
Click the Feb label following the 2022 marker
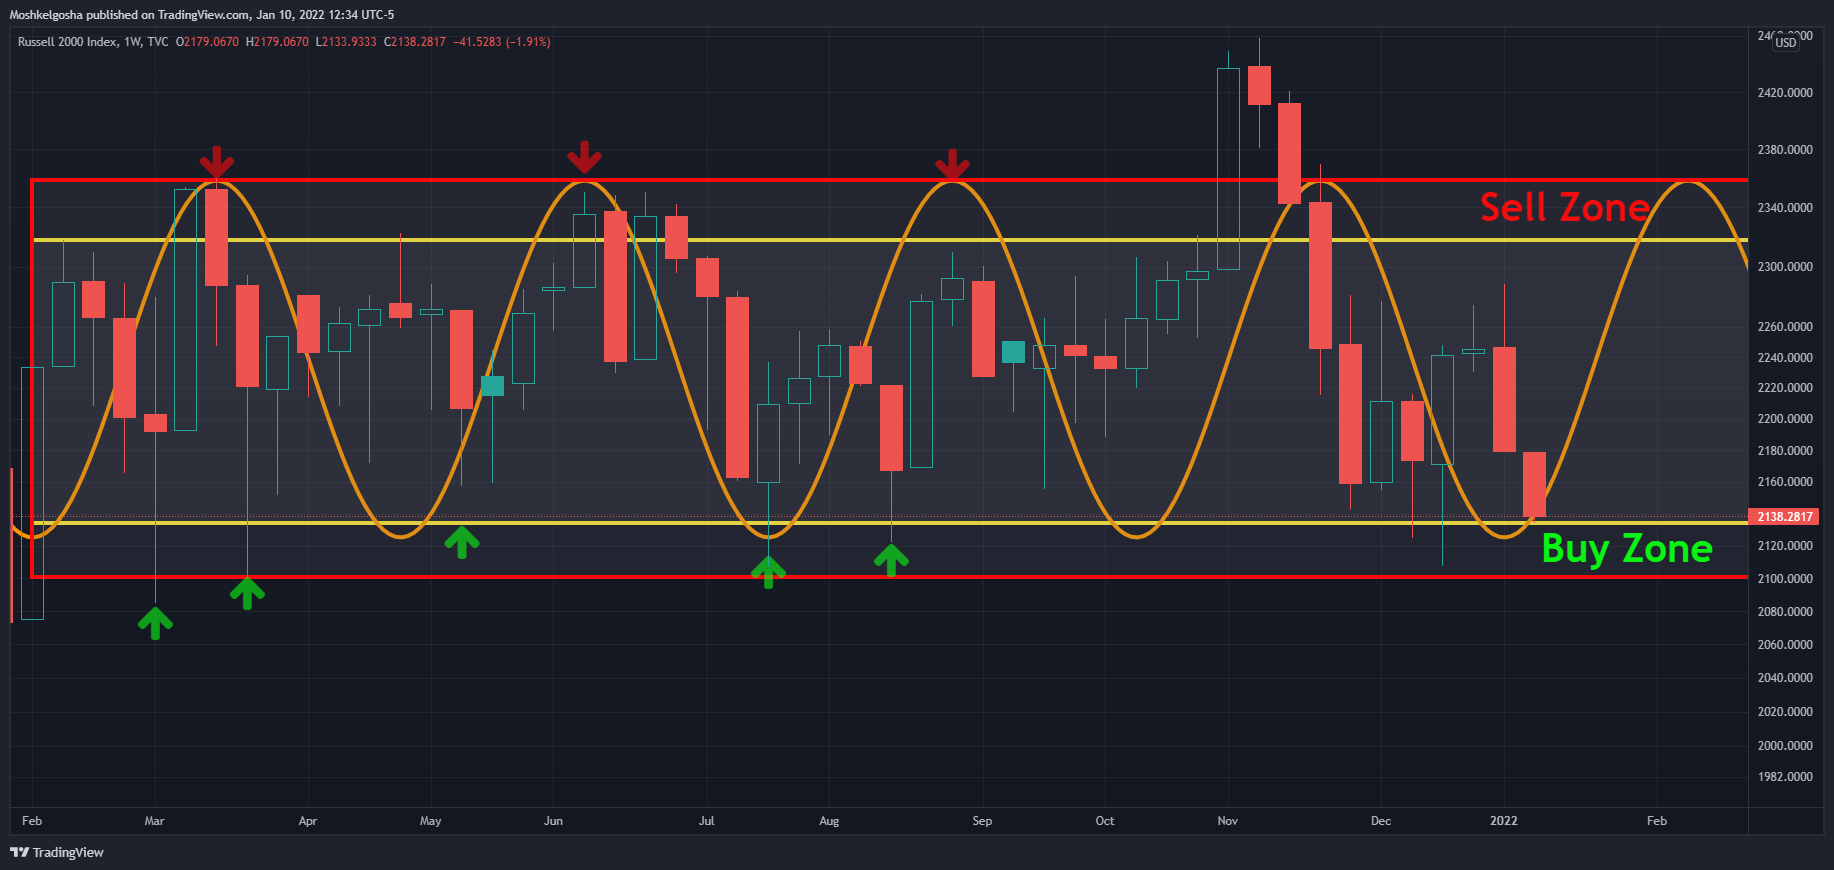pos(1657,821)
